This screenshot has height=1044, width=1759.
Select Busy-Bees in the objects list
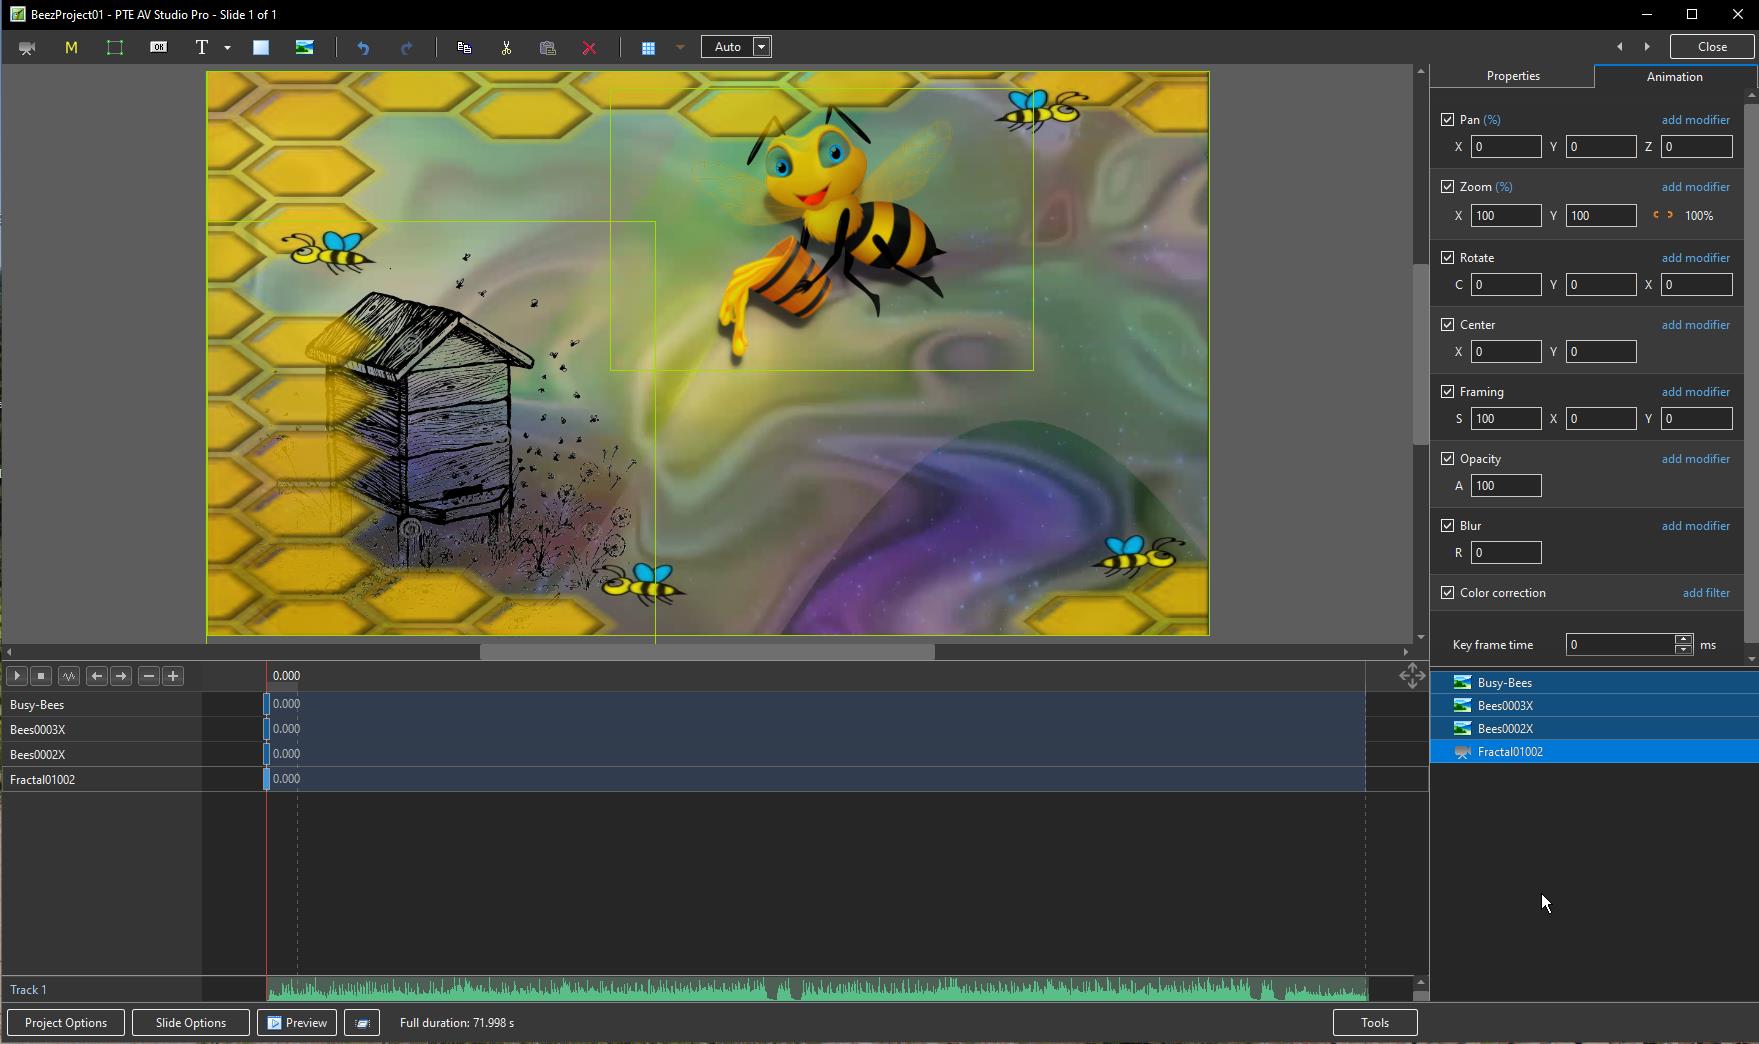click(x=1594, y=683)
